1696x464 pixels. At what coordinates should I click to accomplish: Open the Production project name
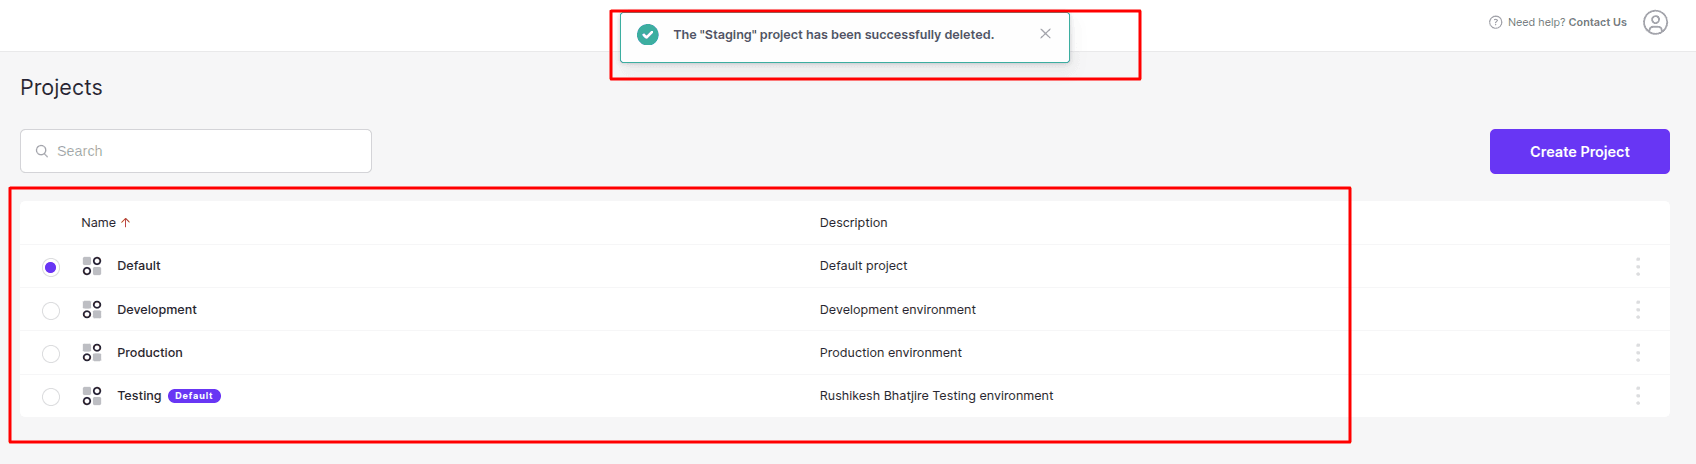pyautogui.click(x=150, y=353)
